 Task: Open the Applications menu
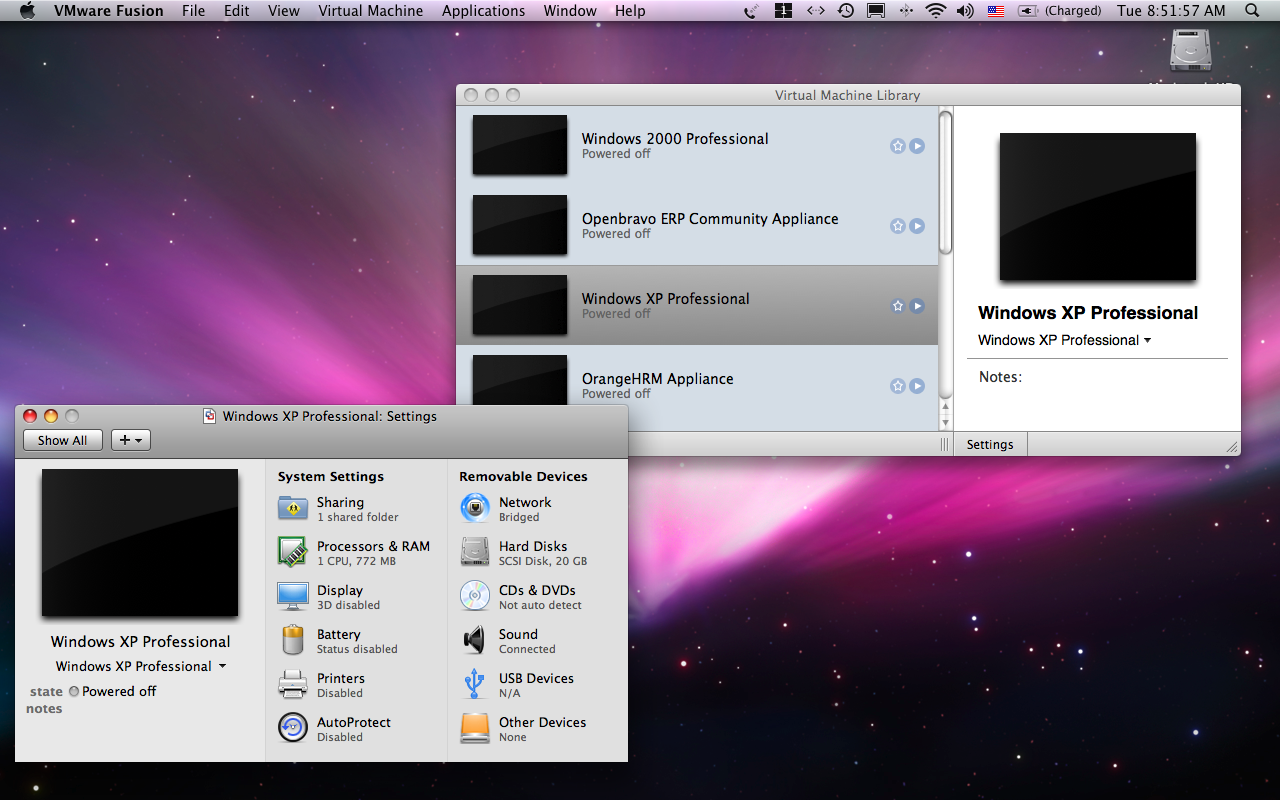tap(484, 11)
